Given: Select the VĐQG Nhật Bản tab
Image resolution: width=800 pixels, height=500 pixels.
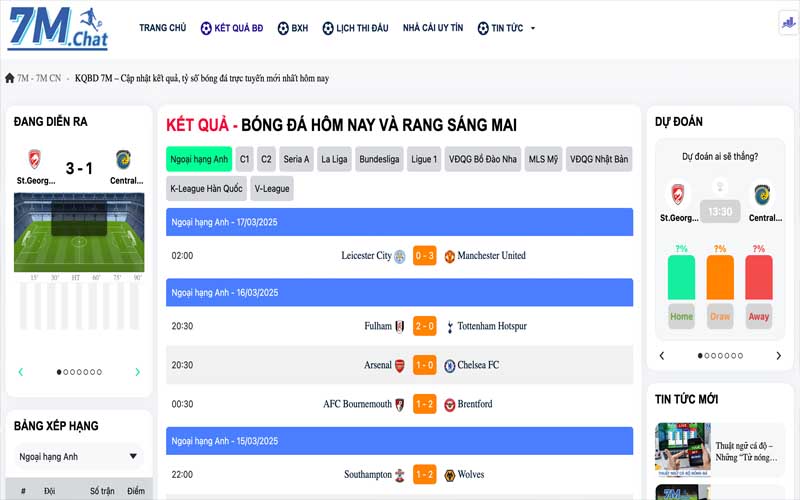Looking at the screenshot, I should click(599, 159).
